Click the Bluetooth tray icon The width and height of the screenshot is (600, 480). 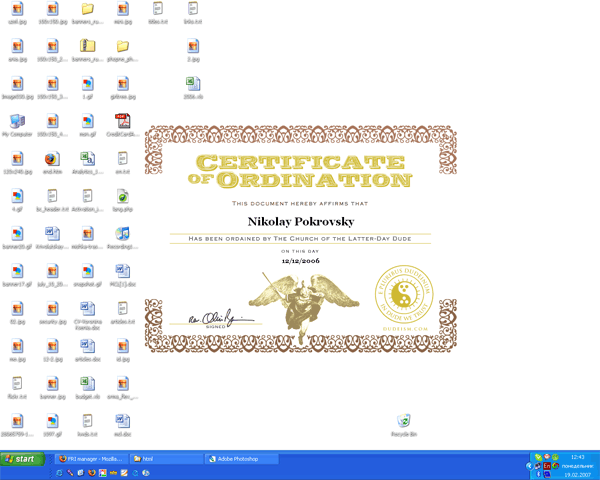(x=538, y=474)
